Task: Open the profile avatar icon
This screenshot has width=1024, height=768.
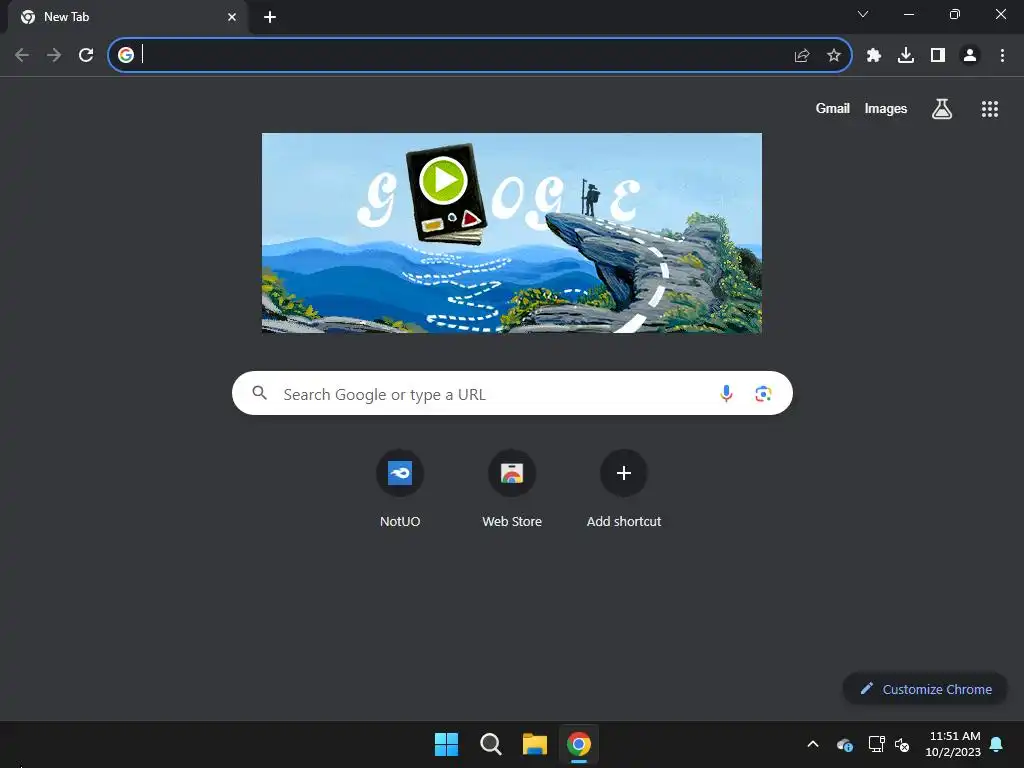Action: coord(970,56)
